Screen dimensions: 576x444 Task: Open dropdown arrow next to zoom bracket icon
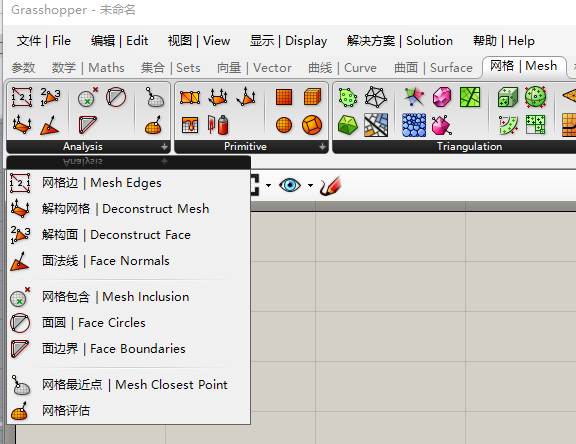pyautogui.click(x=269, y=185)
